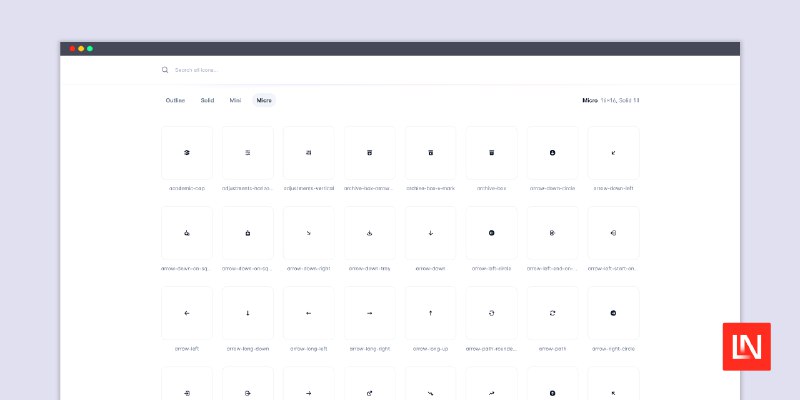Select the arrow-left icon tile

pos(187,313)
